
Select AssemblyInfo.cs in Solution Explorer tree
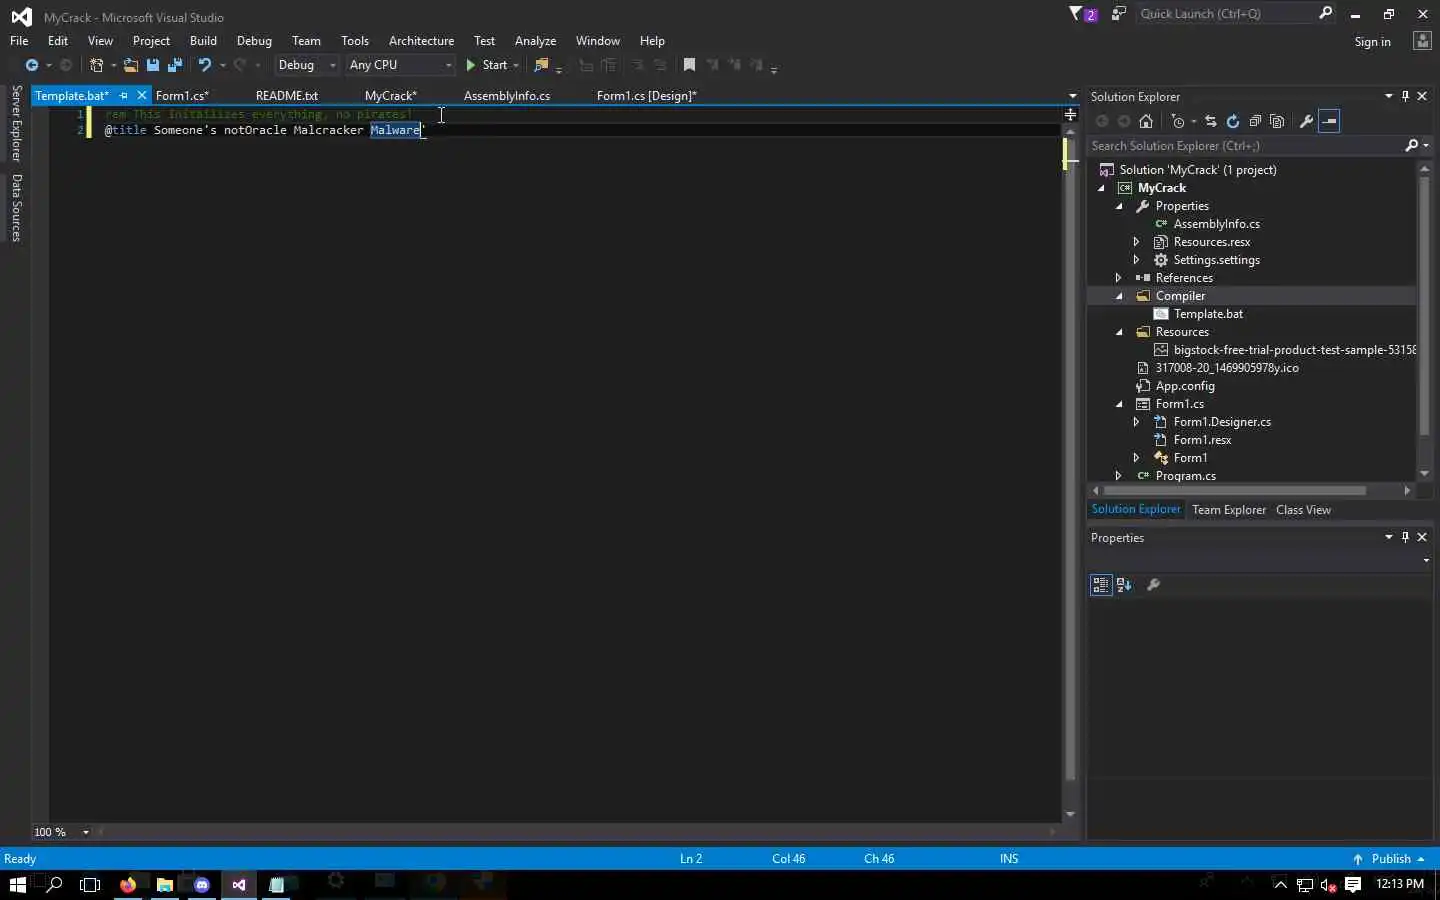pos(1216,224)
